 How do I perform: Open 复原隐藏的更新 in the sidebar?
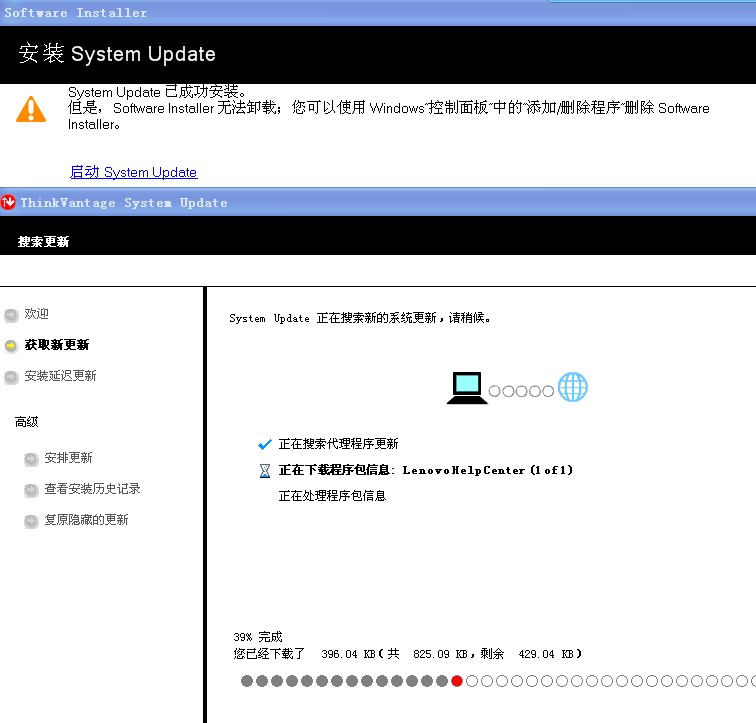86,520
